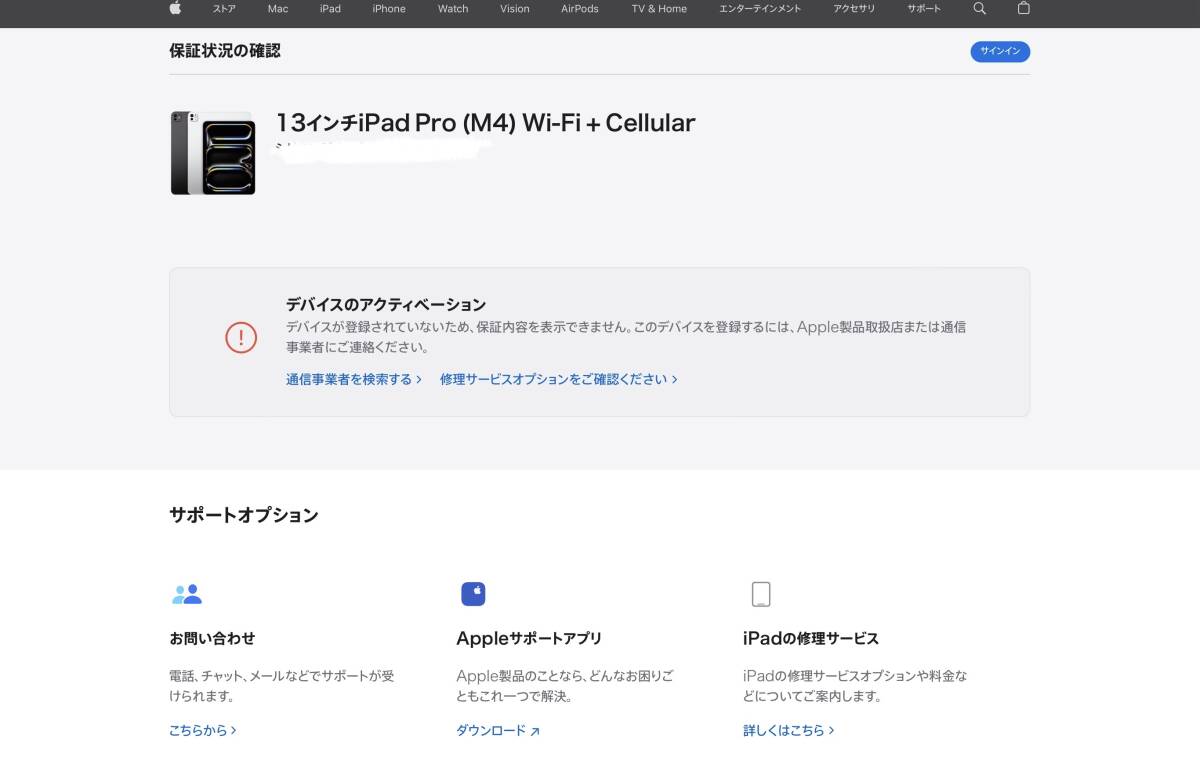Click the 保証状況の確認 page title
The width and height of the screenshot is (1200, 775).
(225, 51)
